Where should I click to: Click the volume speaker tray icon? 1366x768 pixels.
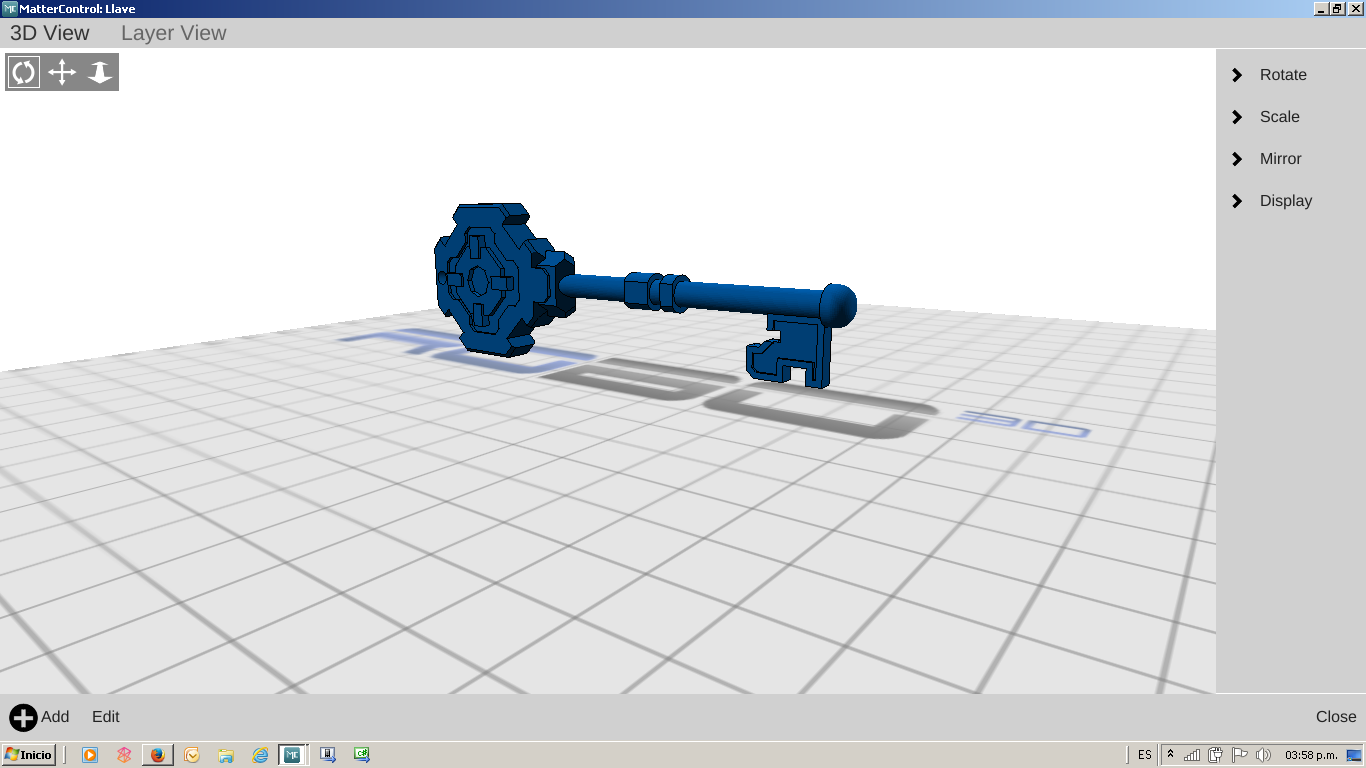(1263, 755)
